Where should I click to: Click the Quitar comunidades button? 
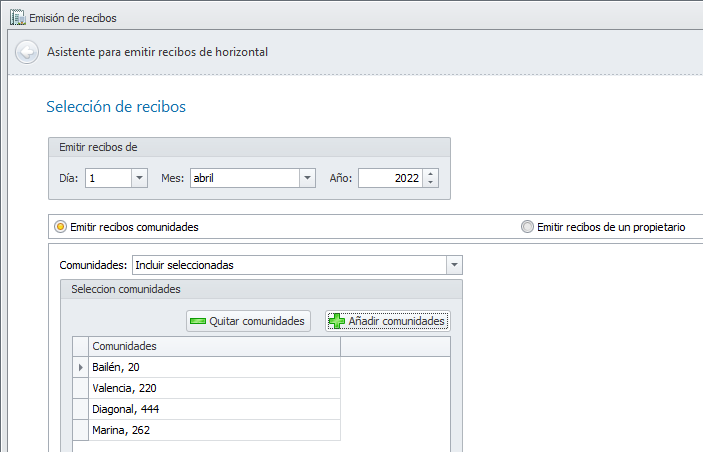pos(248,321)
